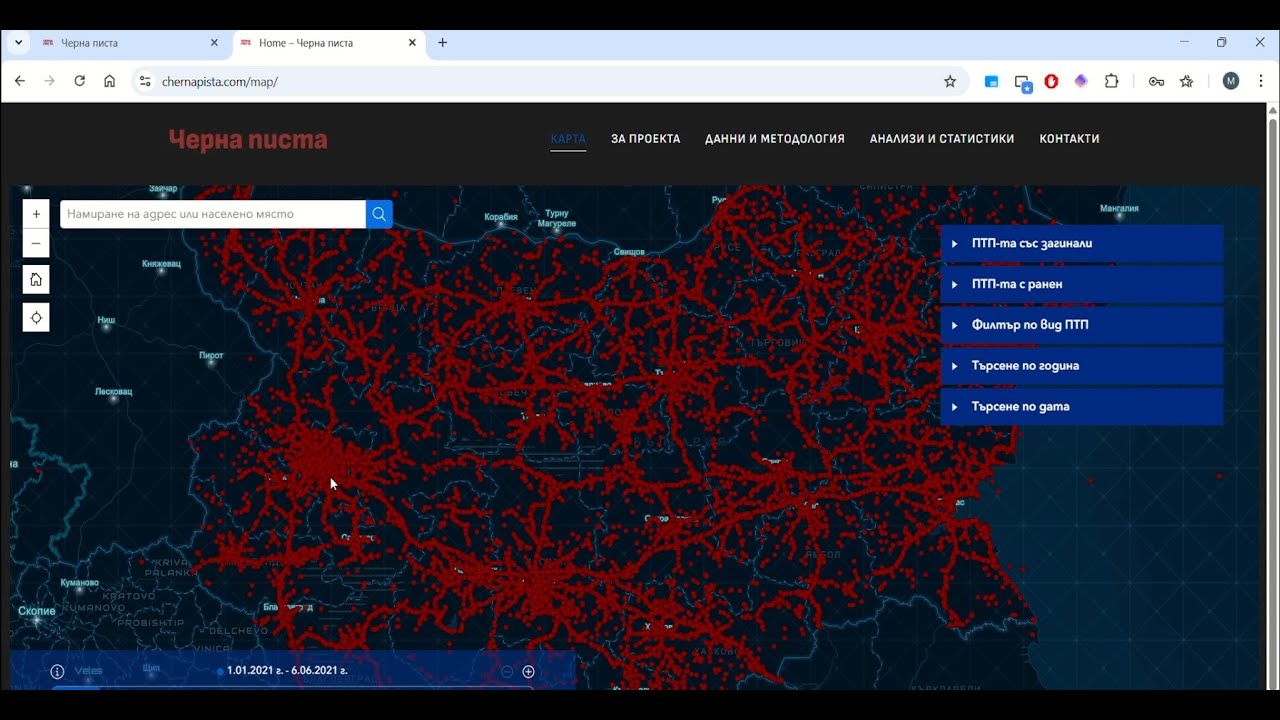
Task: Click the Свищов label on map
Action: 629,252
